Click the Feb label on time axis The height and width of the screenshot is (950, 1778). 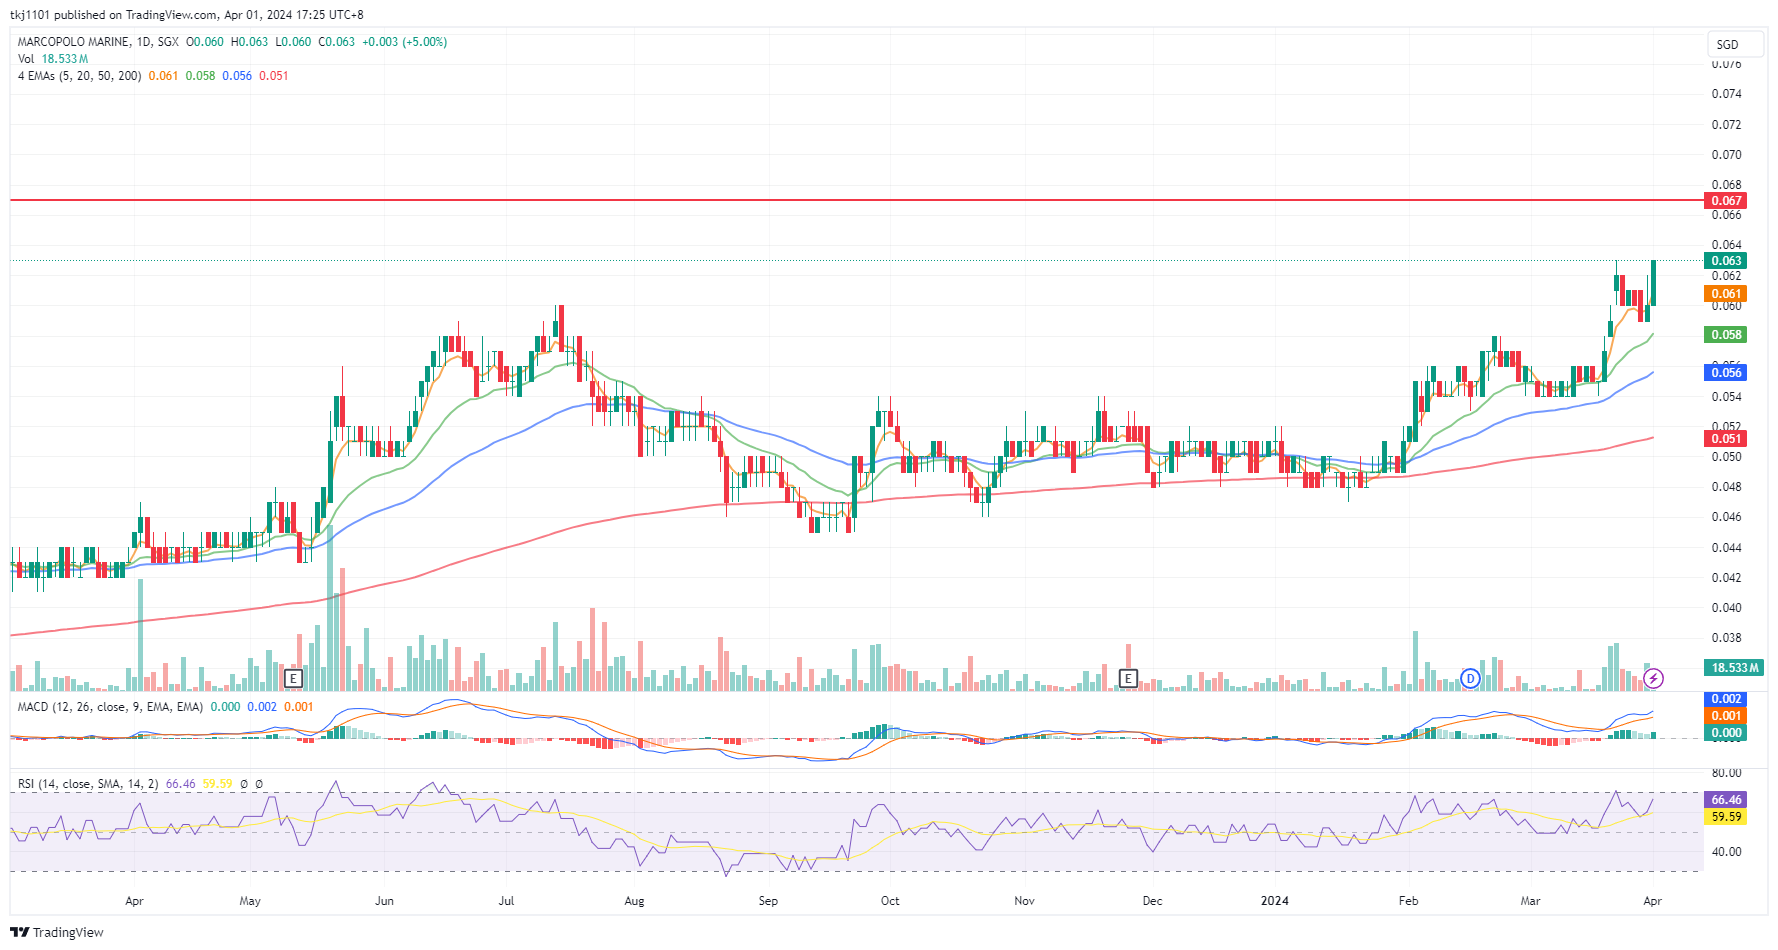pyautogui.click(x=1408, y=901)
